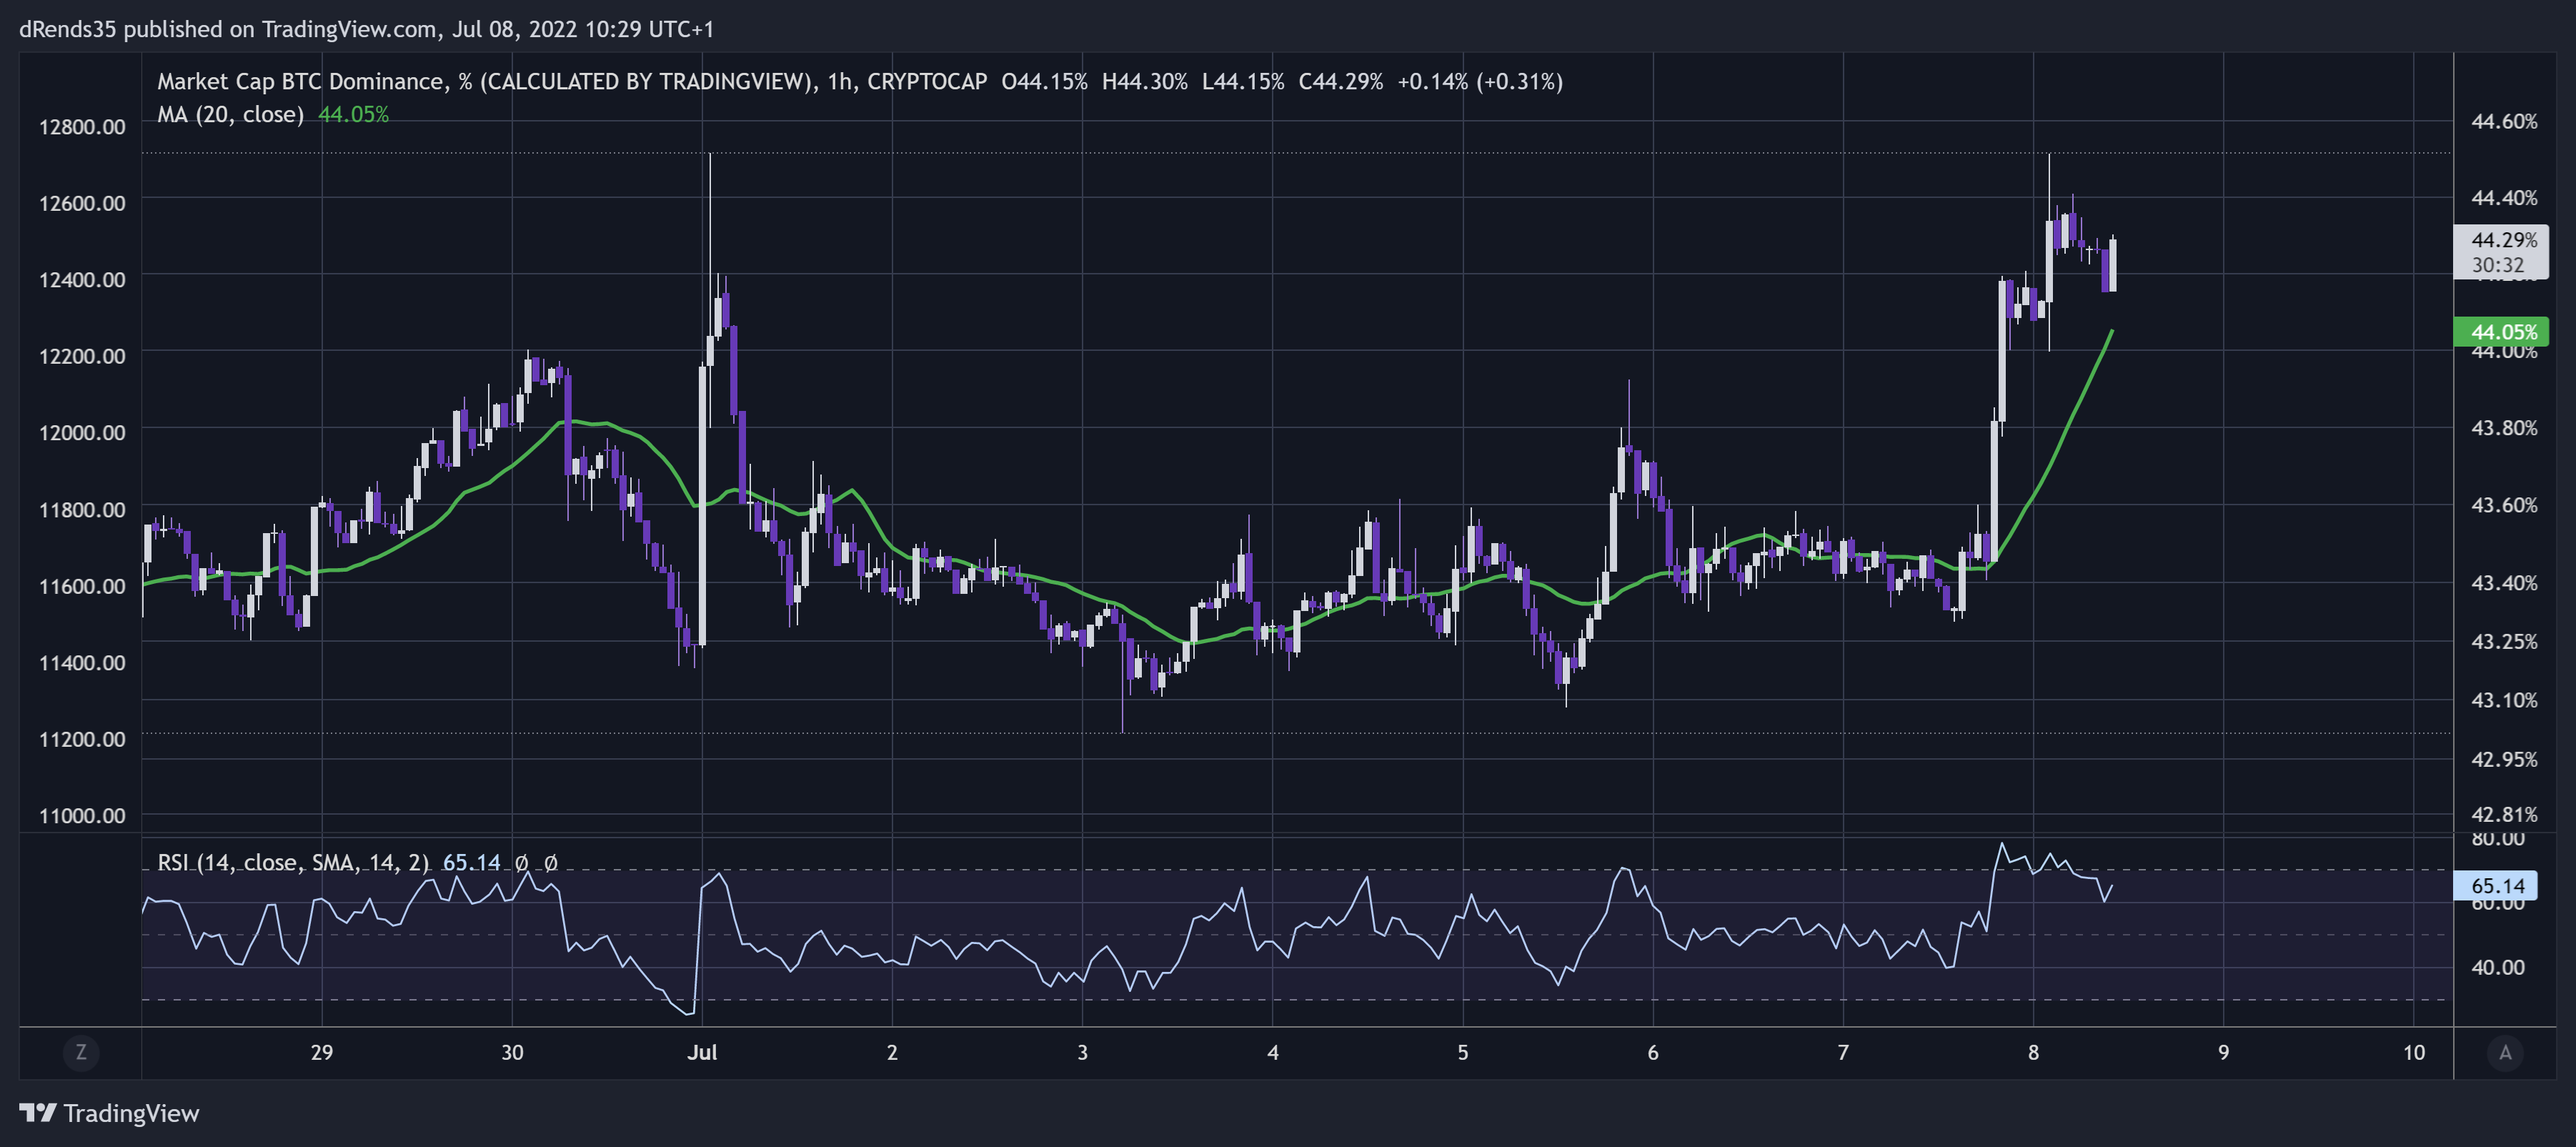
Task: Click the current price label 44.29%
Action: (x=2504, y=240)
